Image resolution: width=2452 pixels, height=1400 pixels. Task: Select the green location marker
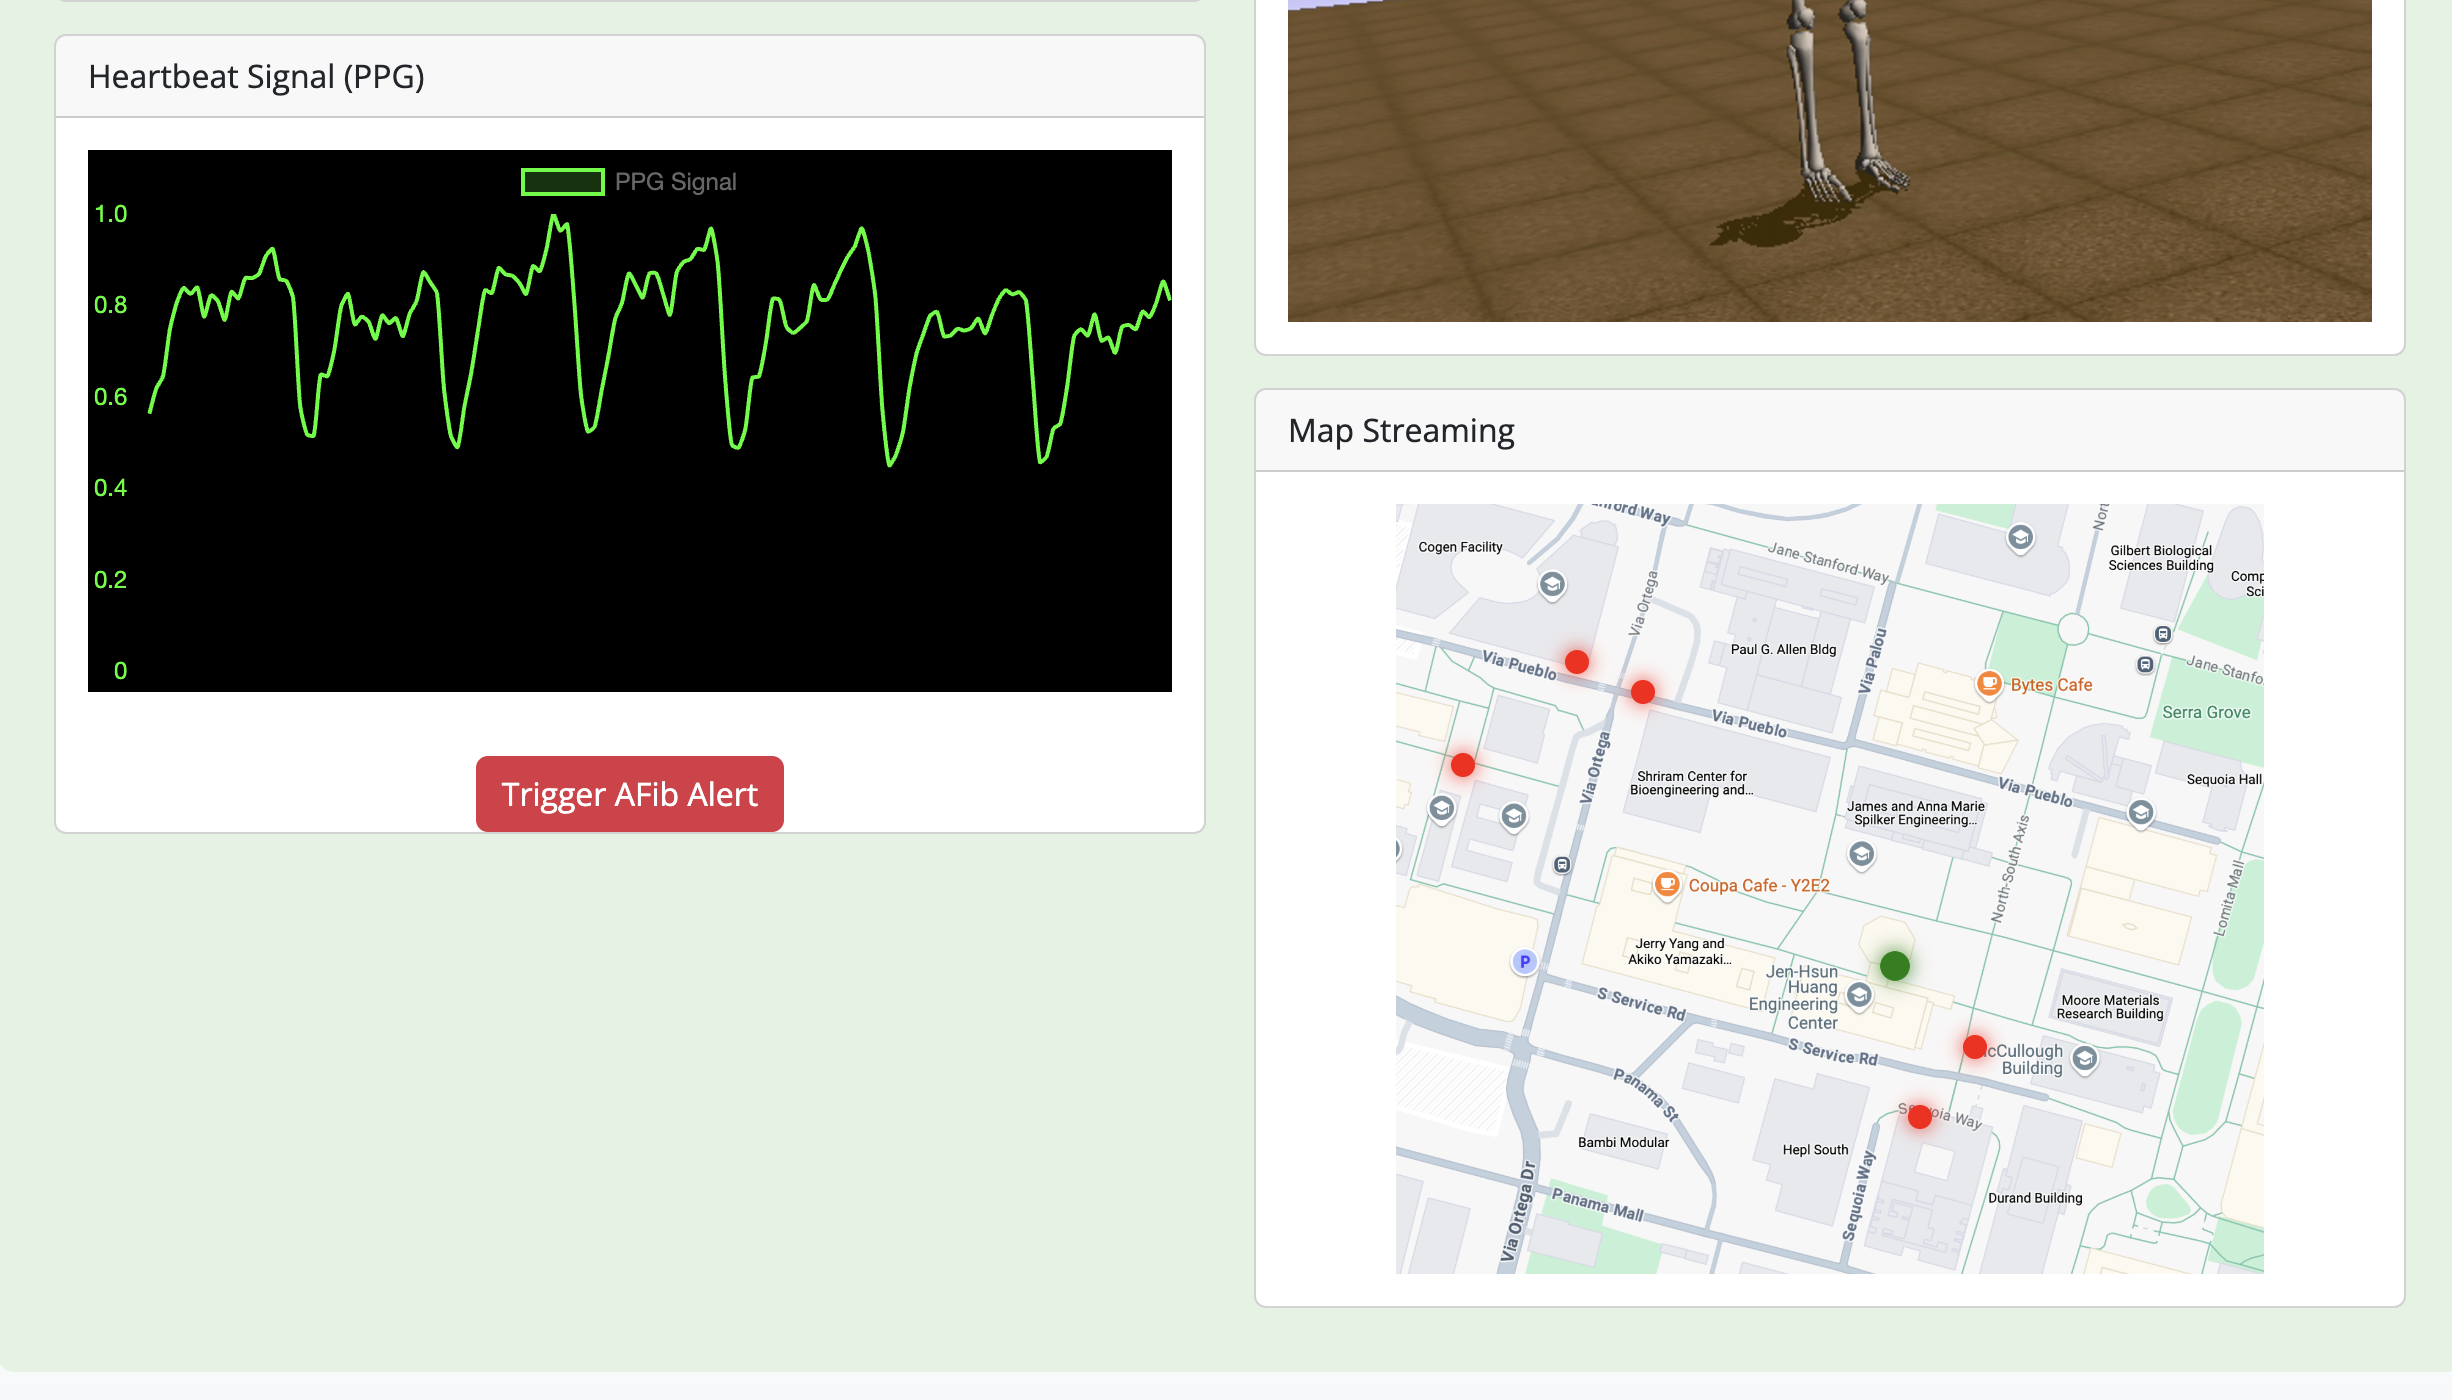(1894, 965)
